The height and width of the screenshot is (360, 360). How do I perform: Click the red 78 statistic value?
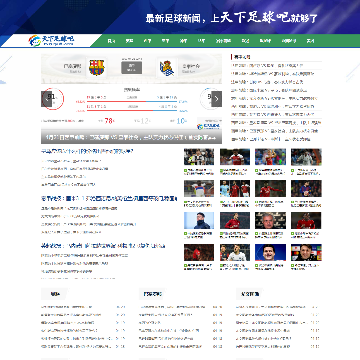(x=109, y=121)
